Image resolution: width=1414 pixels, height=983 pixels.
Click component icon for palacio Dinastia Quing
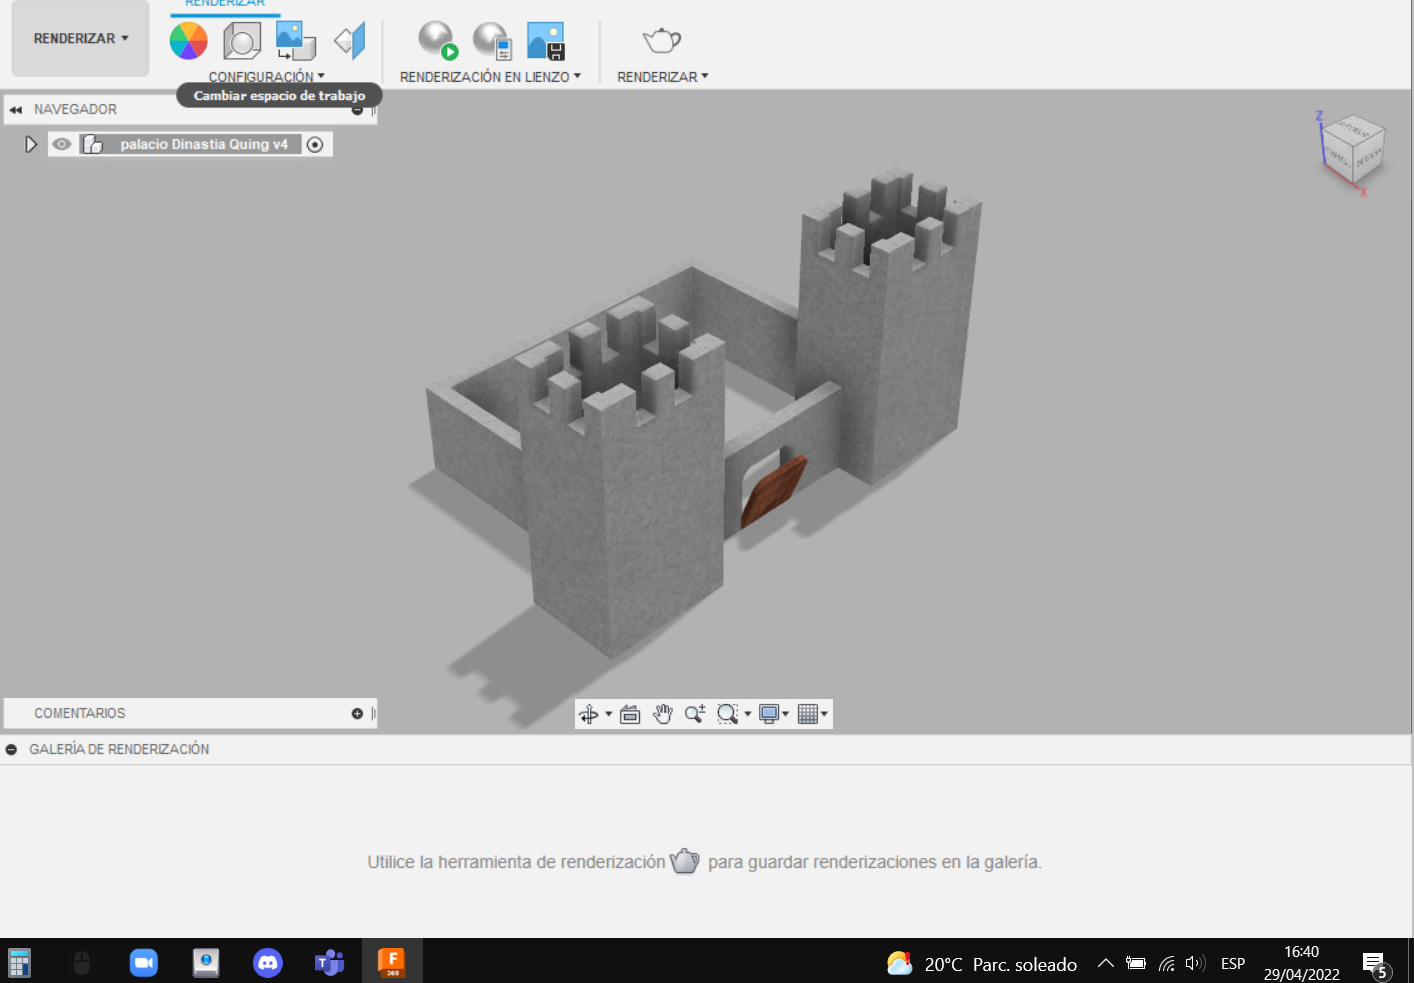[x=93, y=145]
